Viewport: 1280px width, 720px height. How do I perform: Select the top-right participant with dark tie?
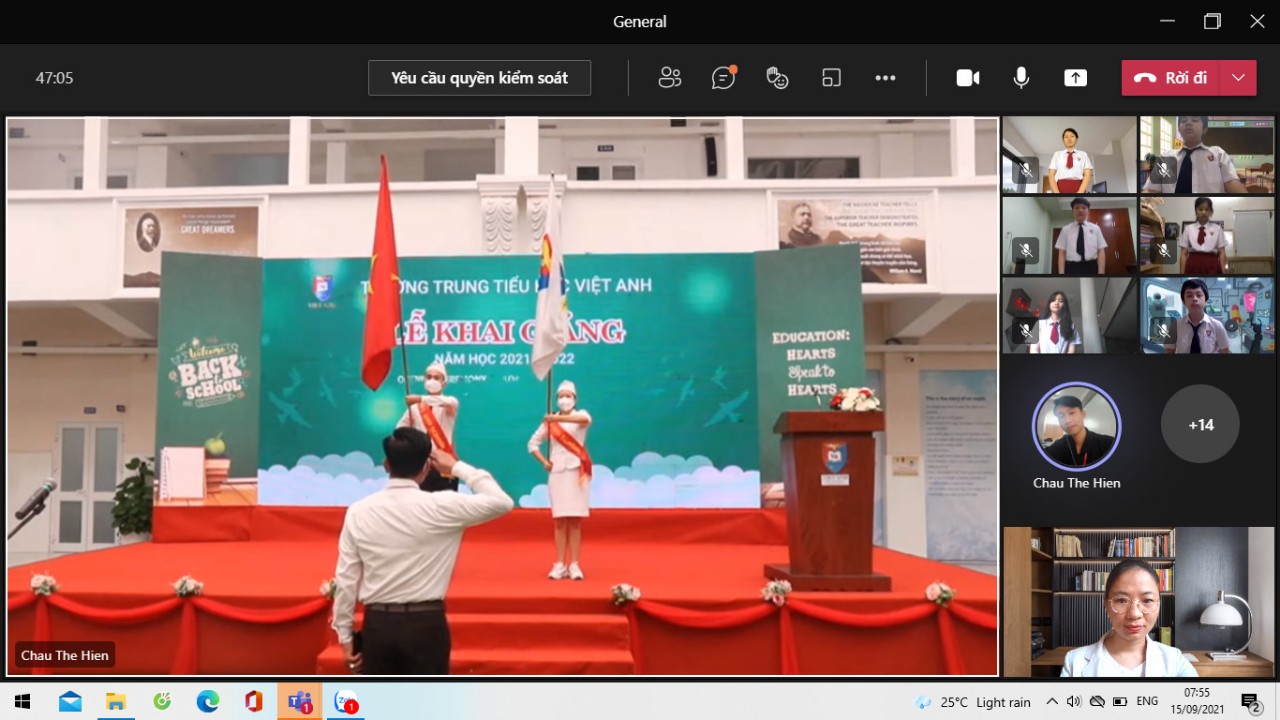[x=1206, y=155]
